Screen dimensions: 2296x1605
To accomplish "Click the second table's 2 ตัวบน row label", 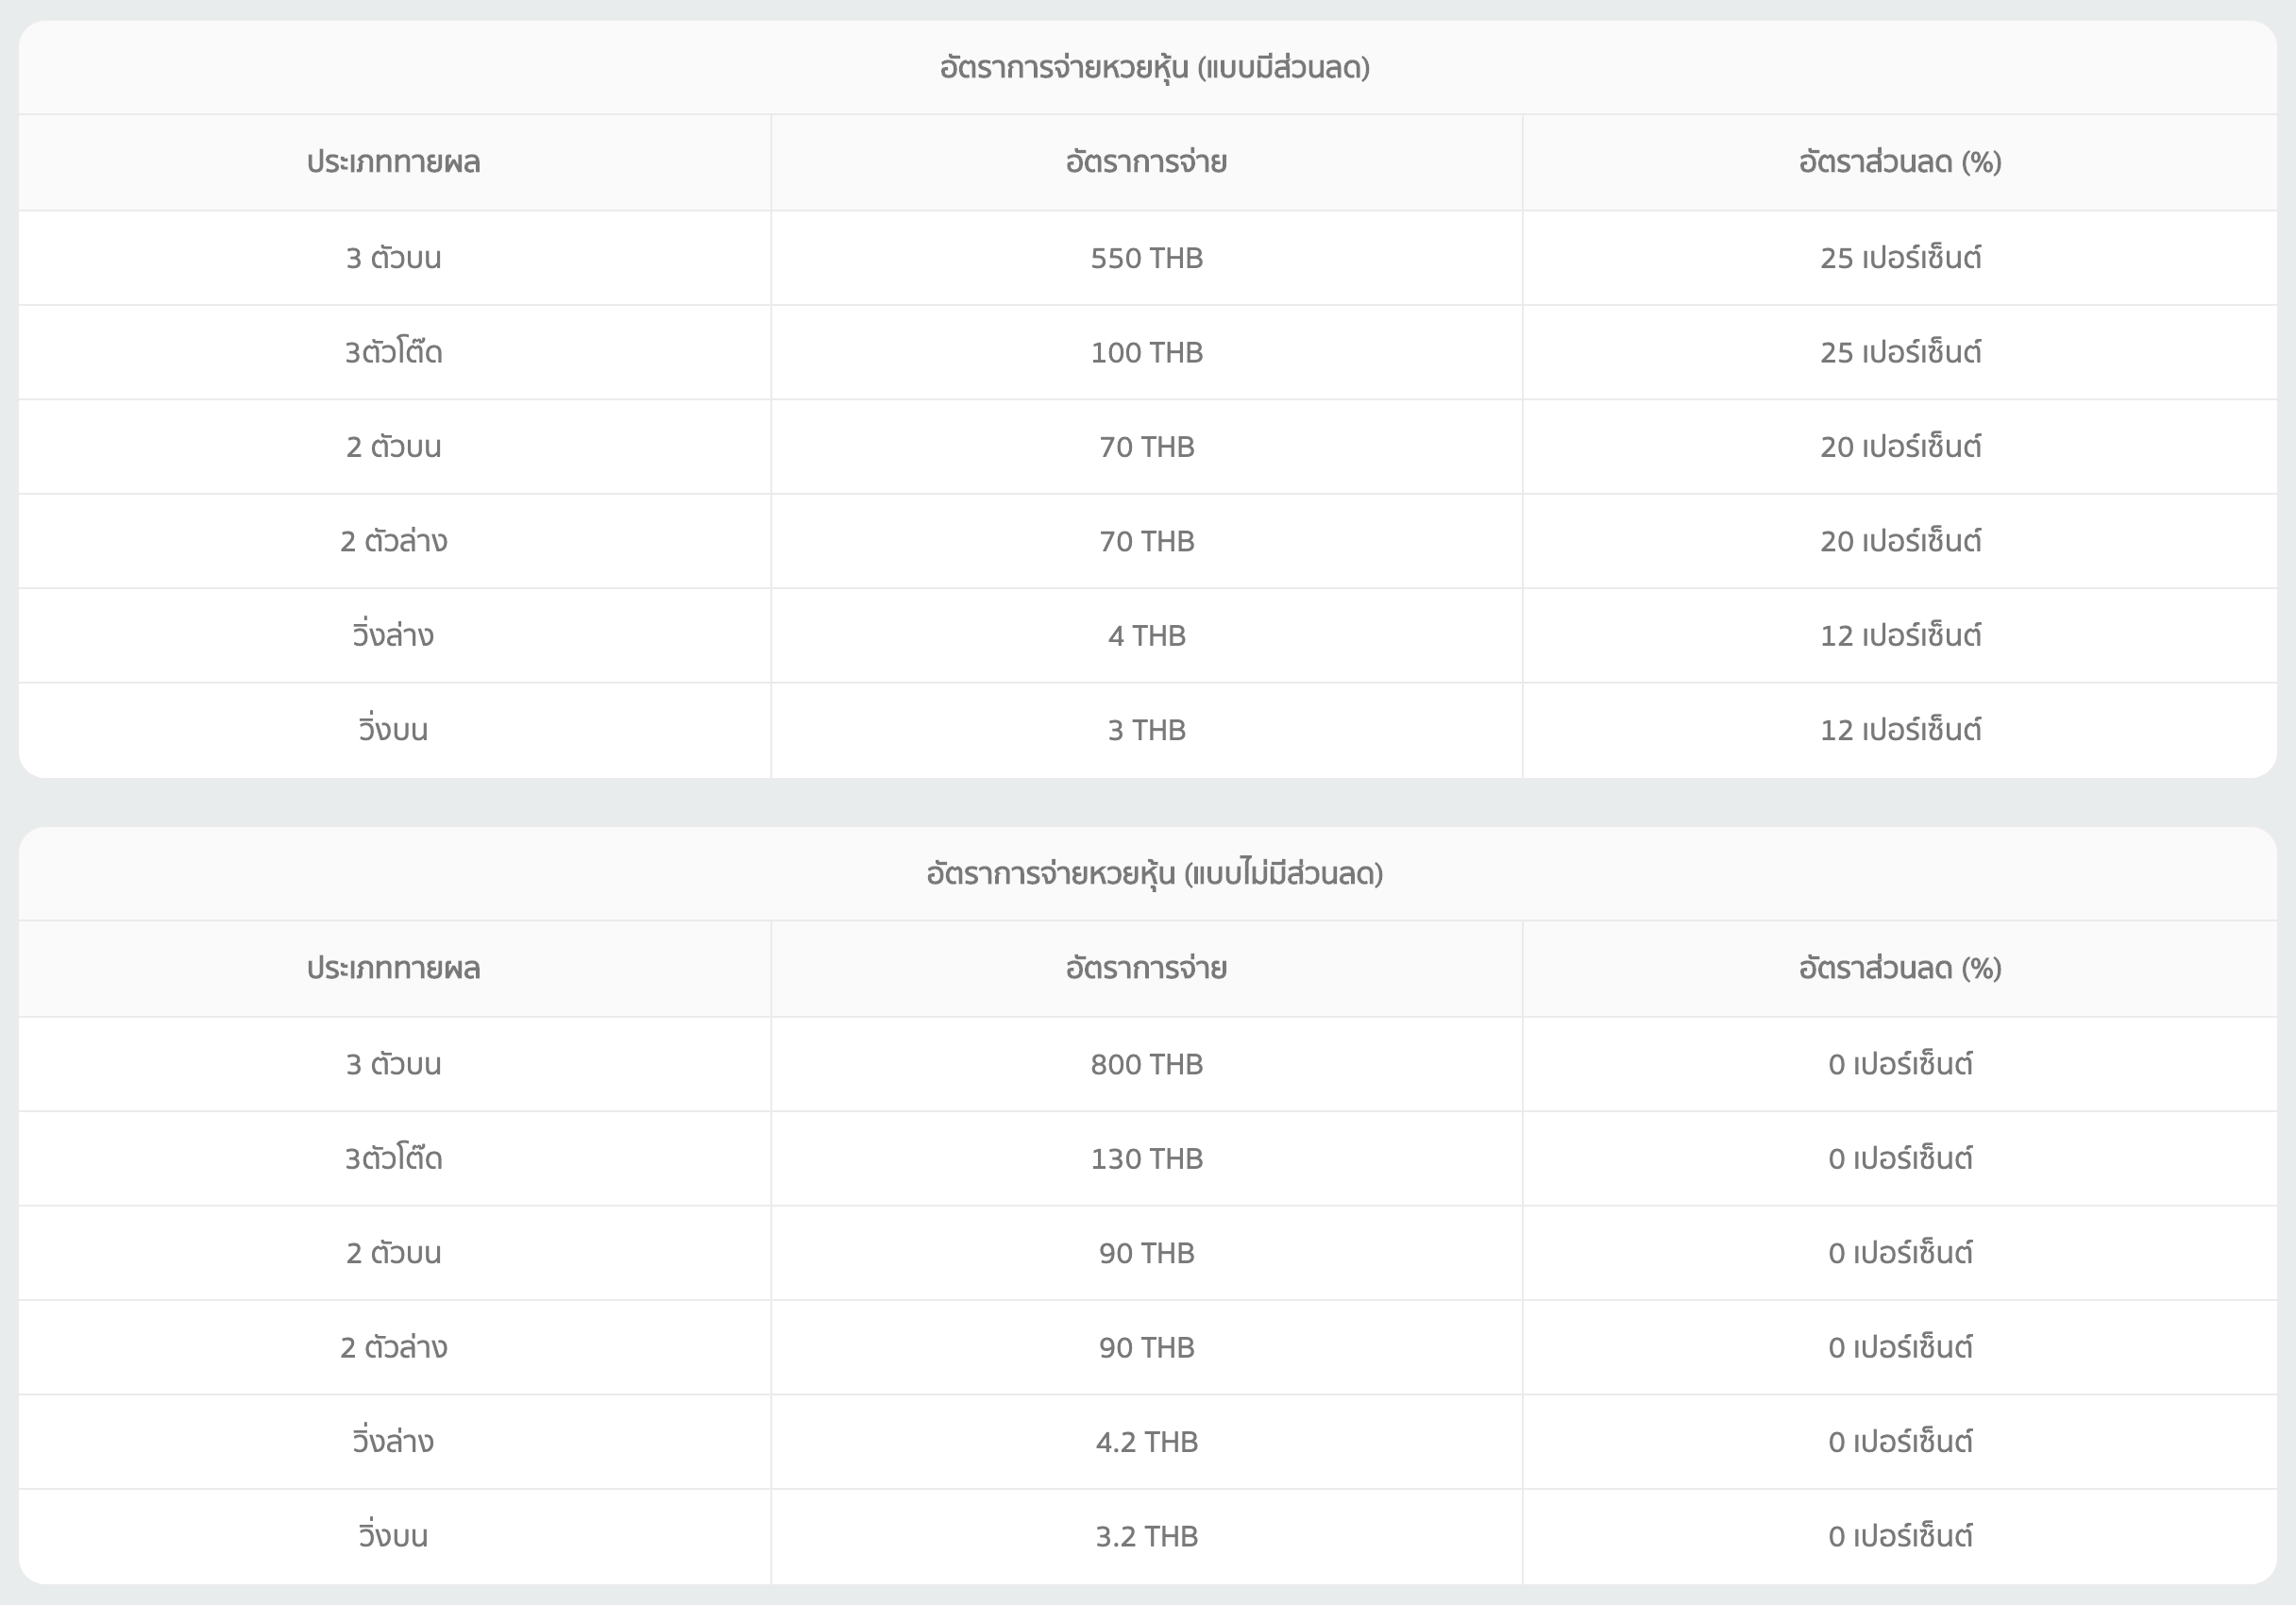I will point(393,1253).
